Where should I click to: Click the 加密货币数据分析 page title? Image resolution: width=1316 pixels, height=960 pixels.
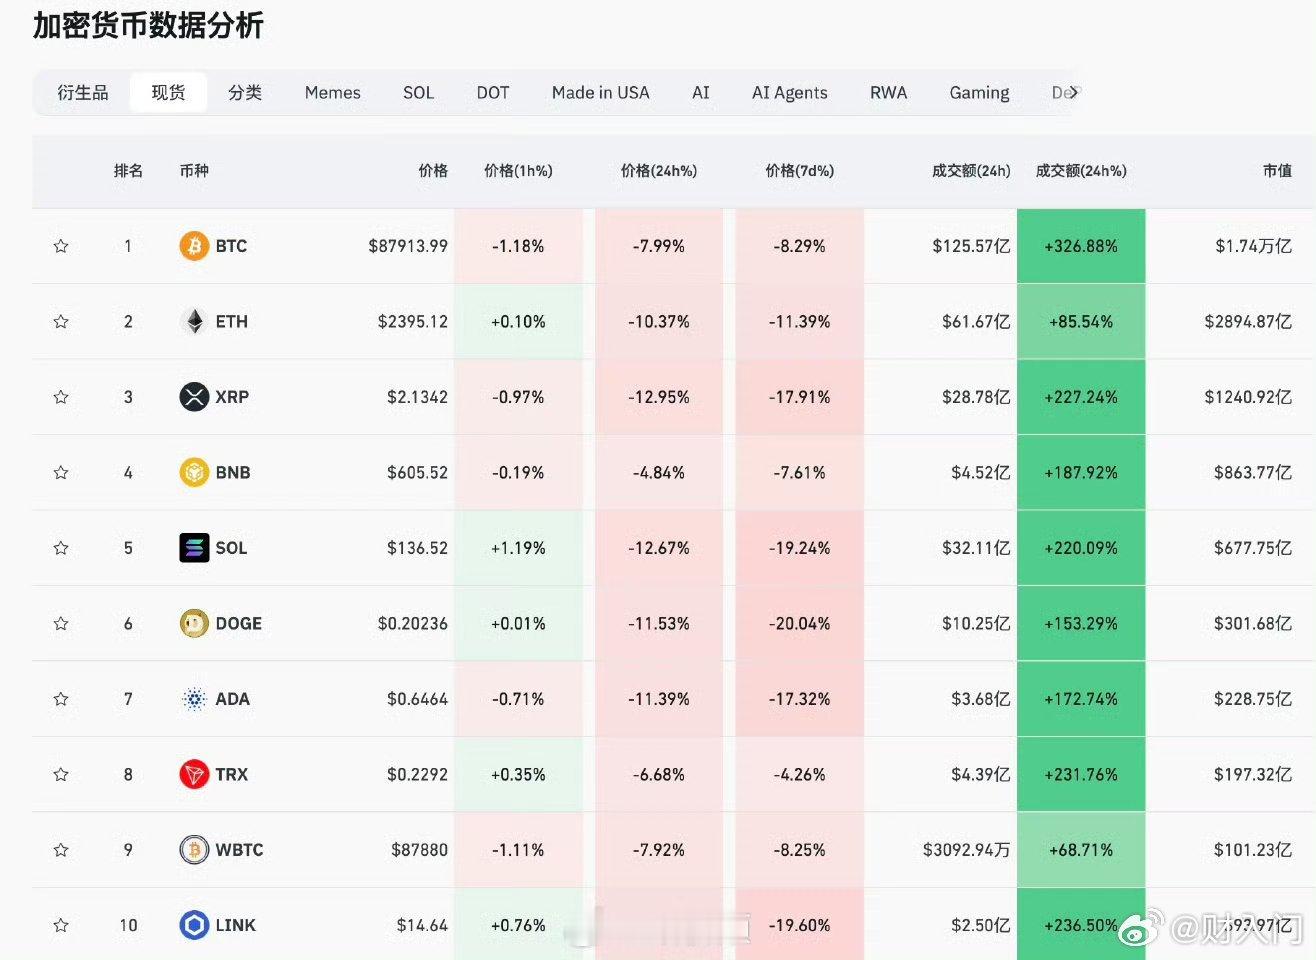click(148, 26)
